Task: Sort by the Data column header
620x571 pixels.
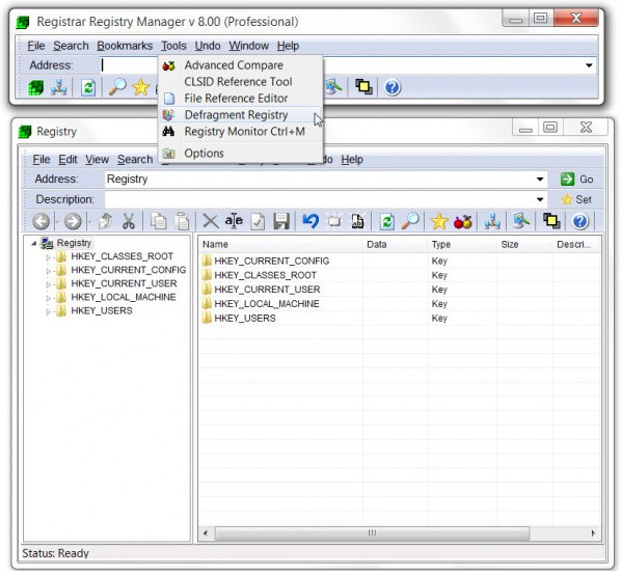Action: (395, 245)
